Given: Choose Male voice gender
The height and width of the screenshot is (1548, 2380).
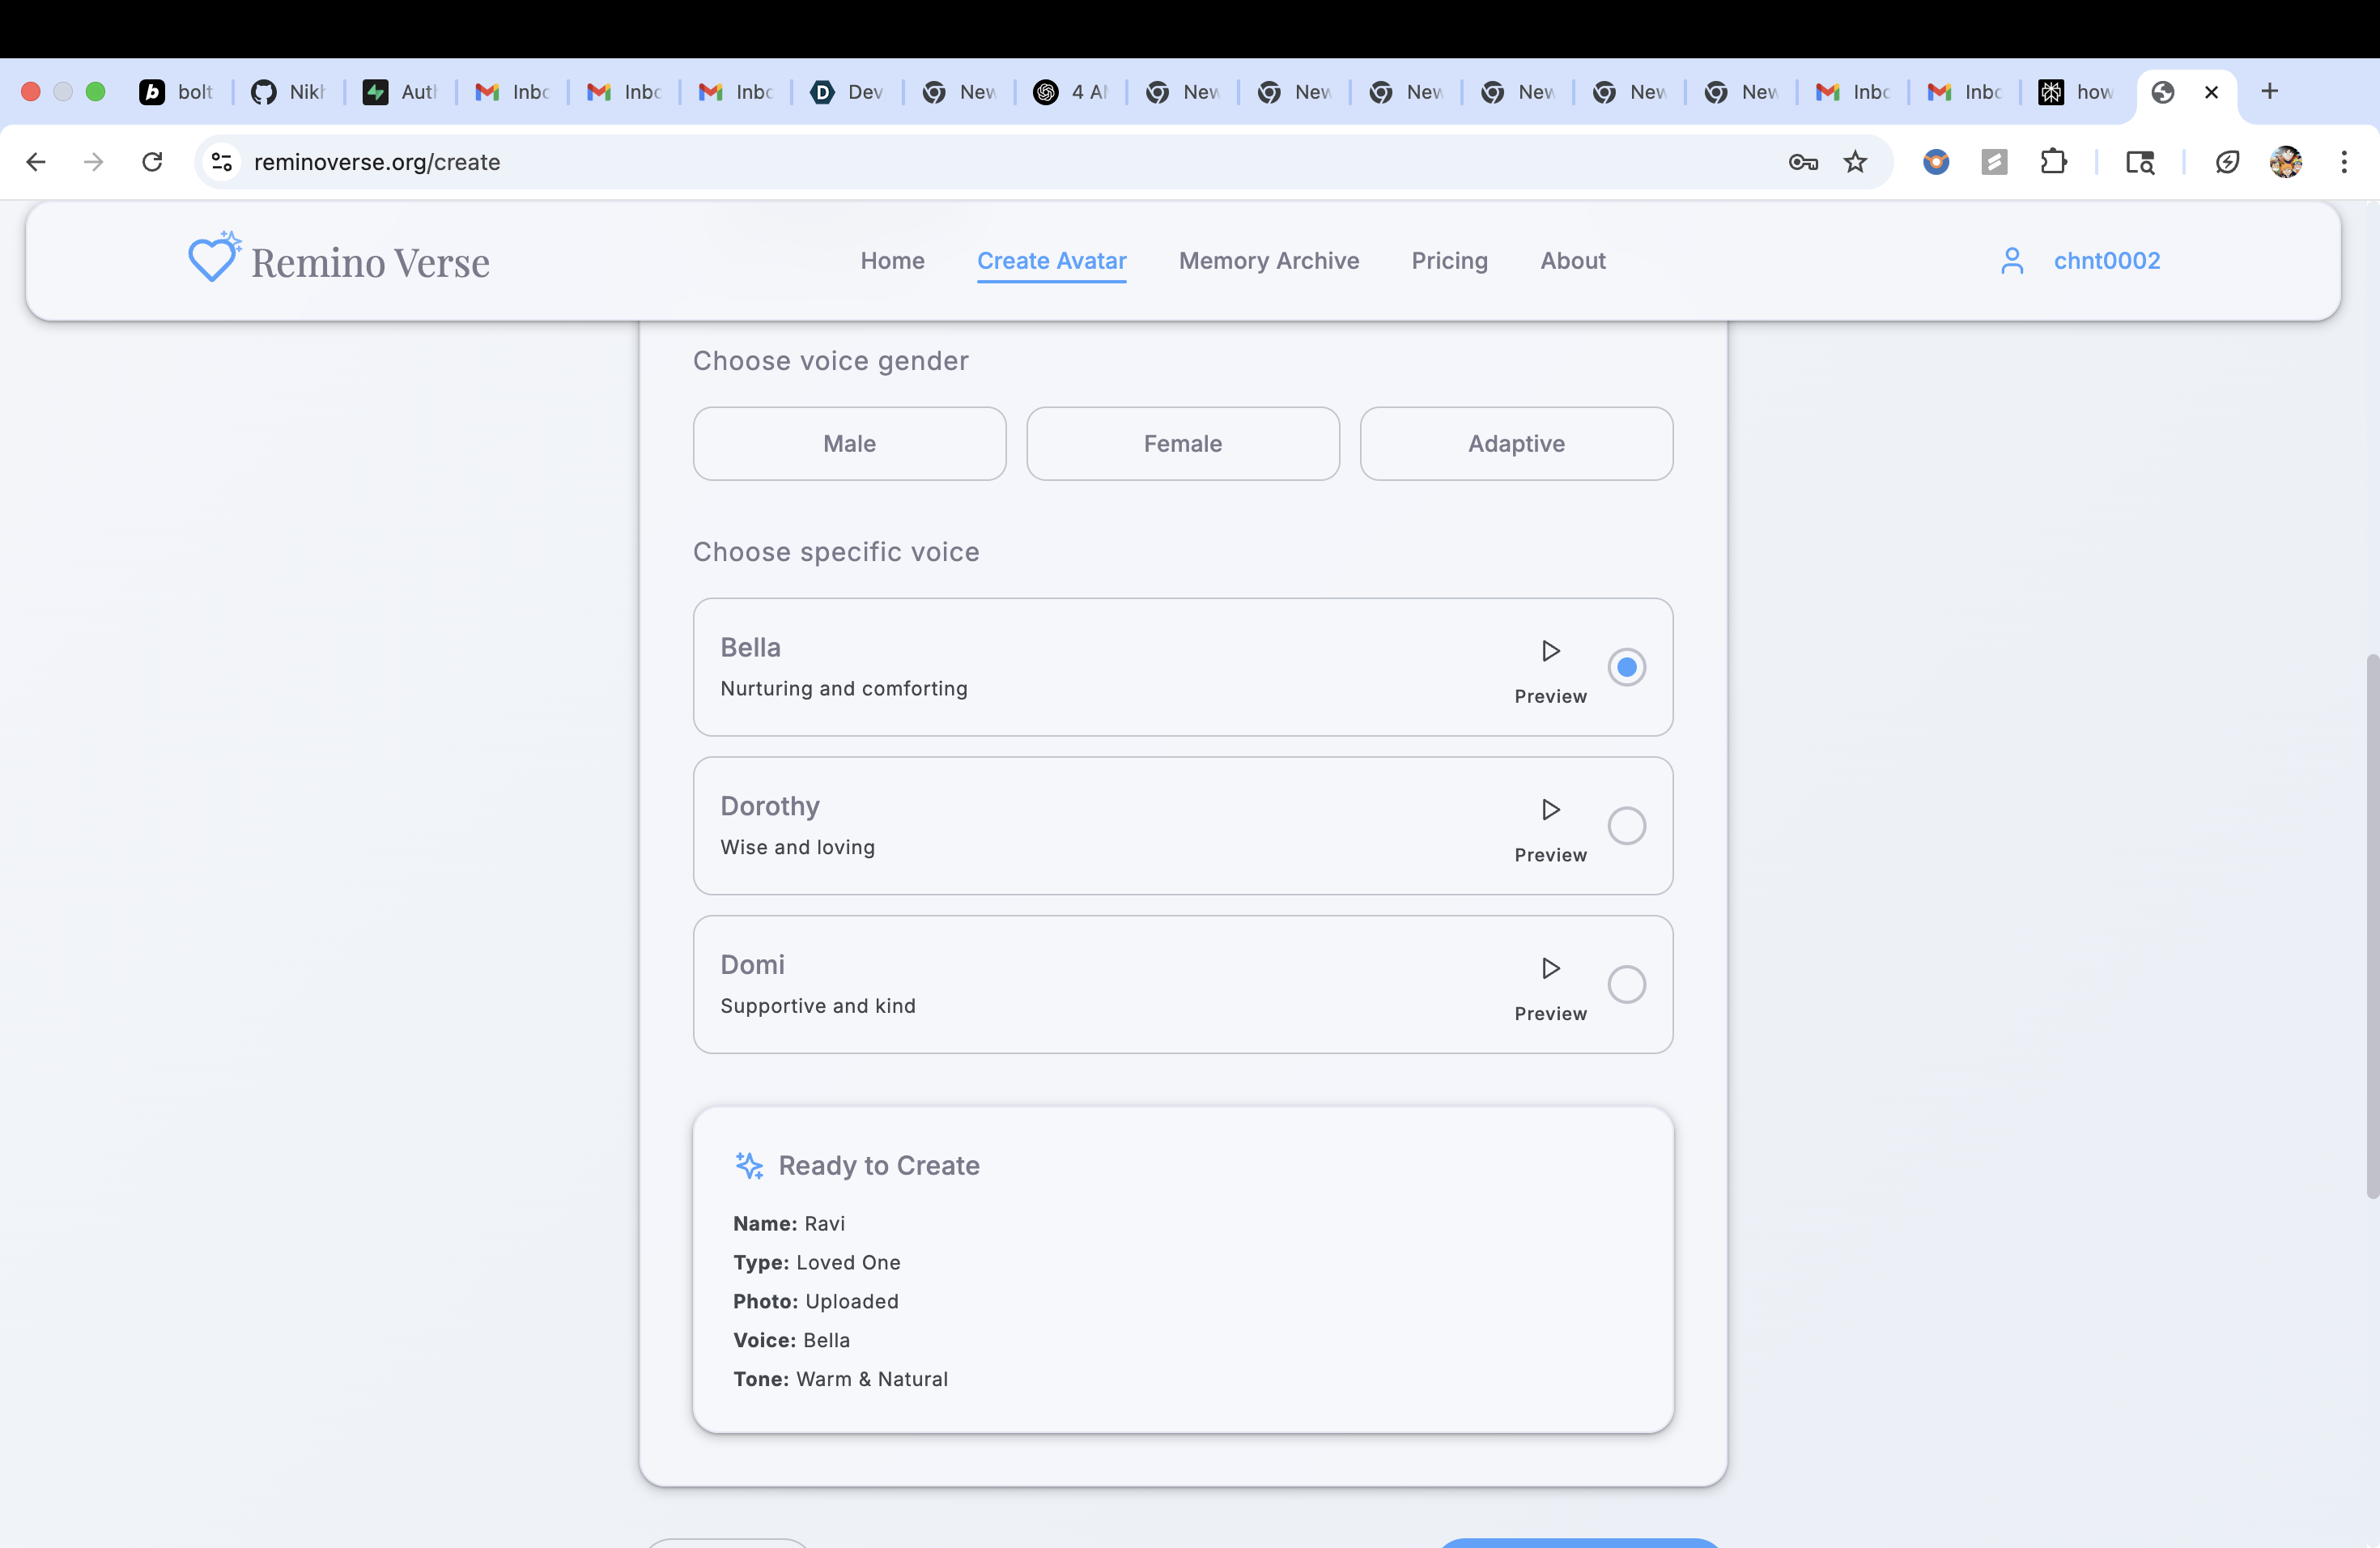Looking at the screenshot, I should point(849,444).
